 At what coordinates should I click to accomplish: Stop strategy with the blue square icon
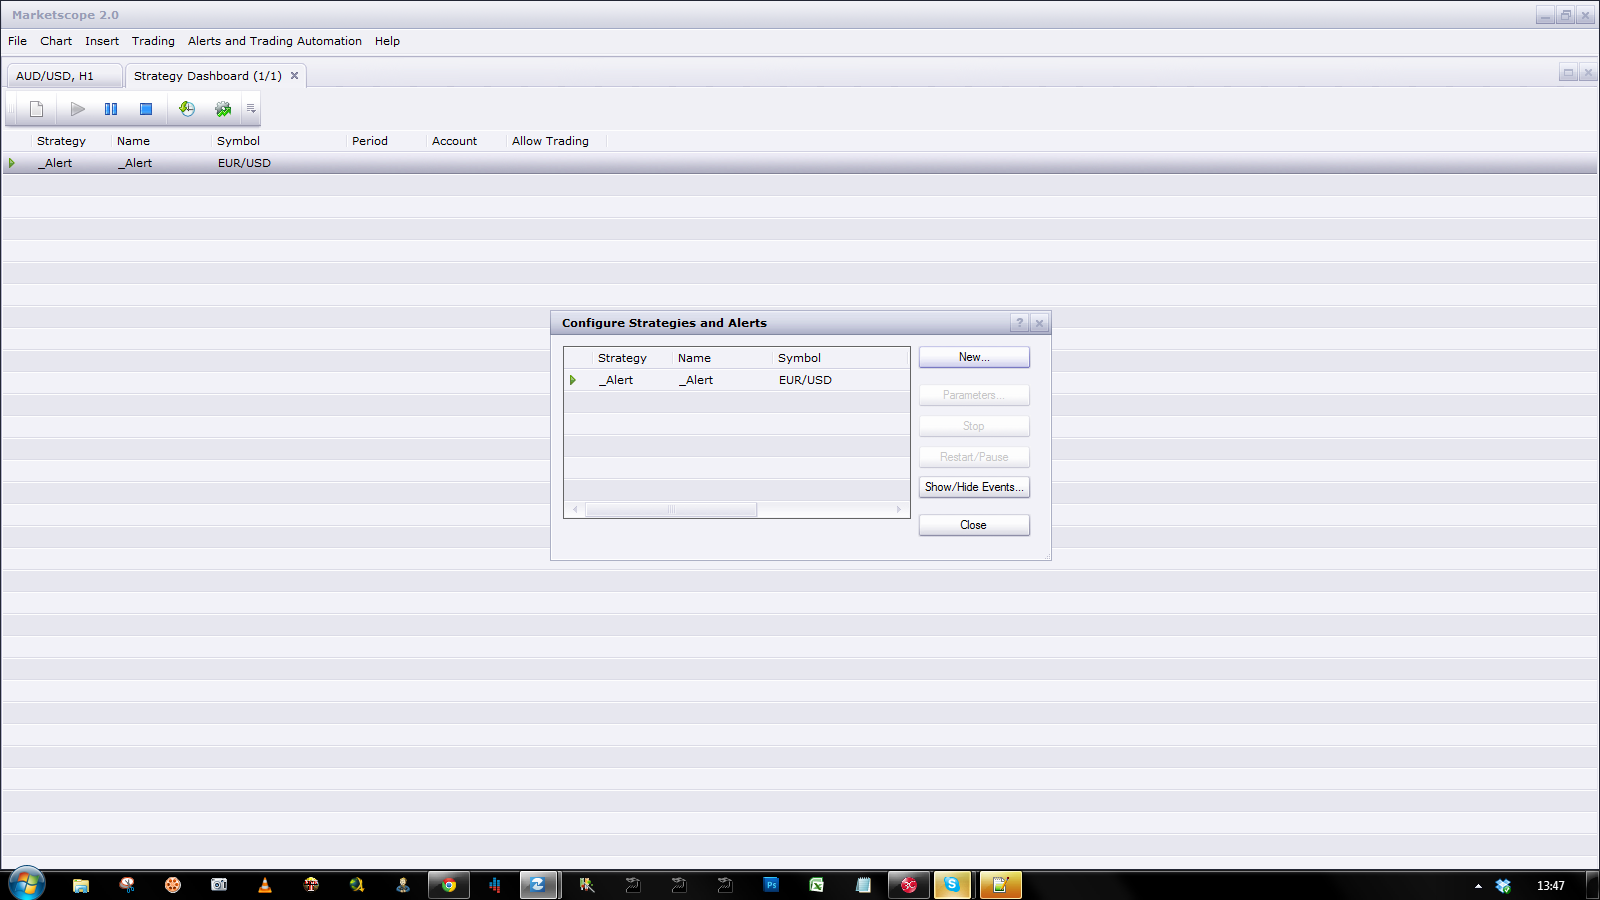[146, 109]
